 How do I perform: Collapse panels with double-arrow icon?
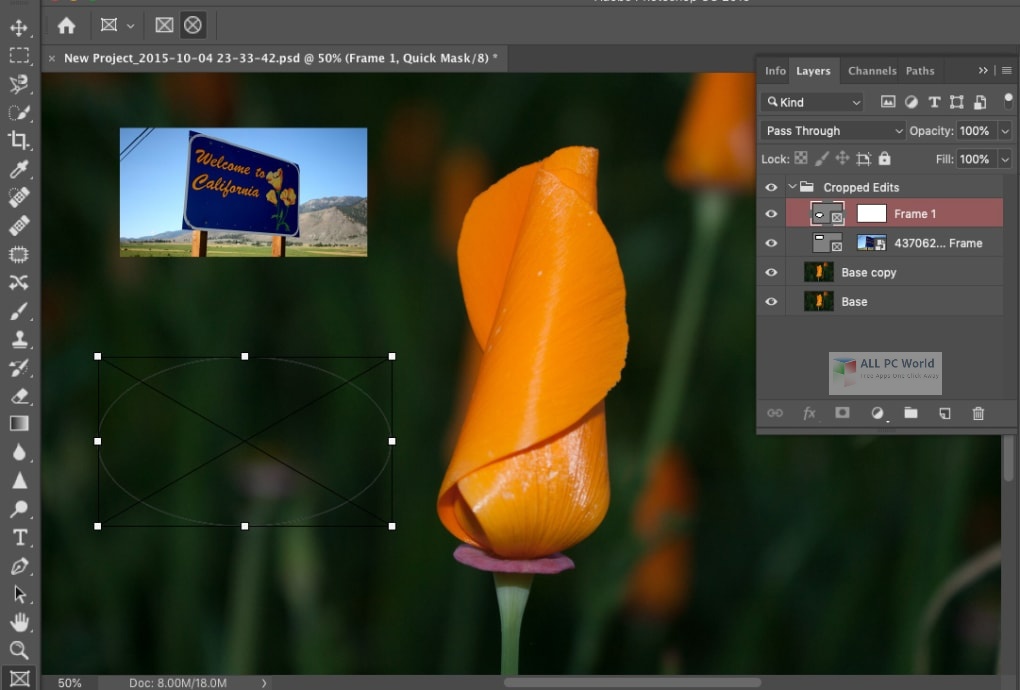[x=983, y=70]
